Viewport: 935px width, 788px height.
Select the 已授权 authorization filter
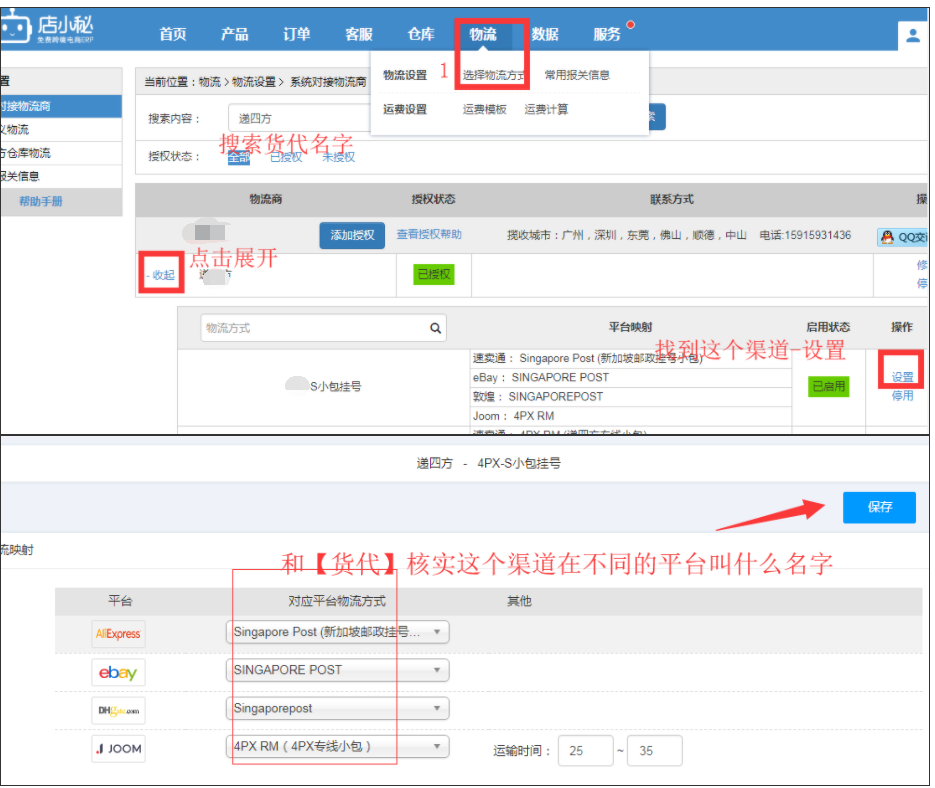point(286,157)
